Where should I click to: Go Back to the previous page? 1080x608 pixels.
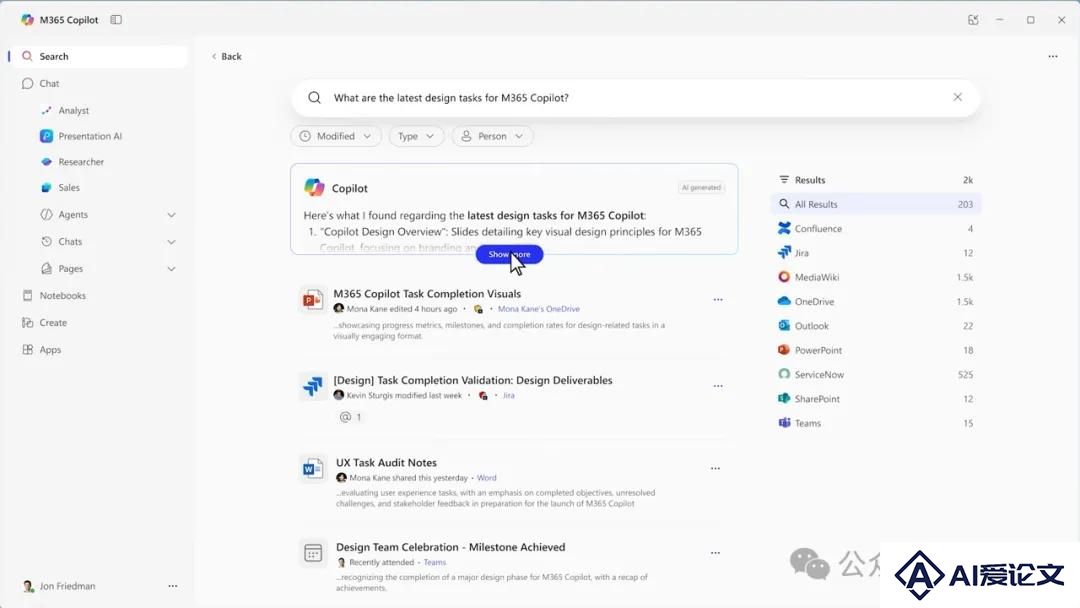click(227, 56)
